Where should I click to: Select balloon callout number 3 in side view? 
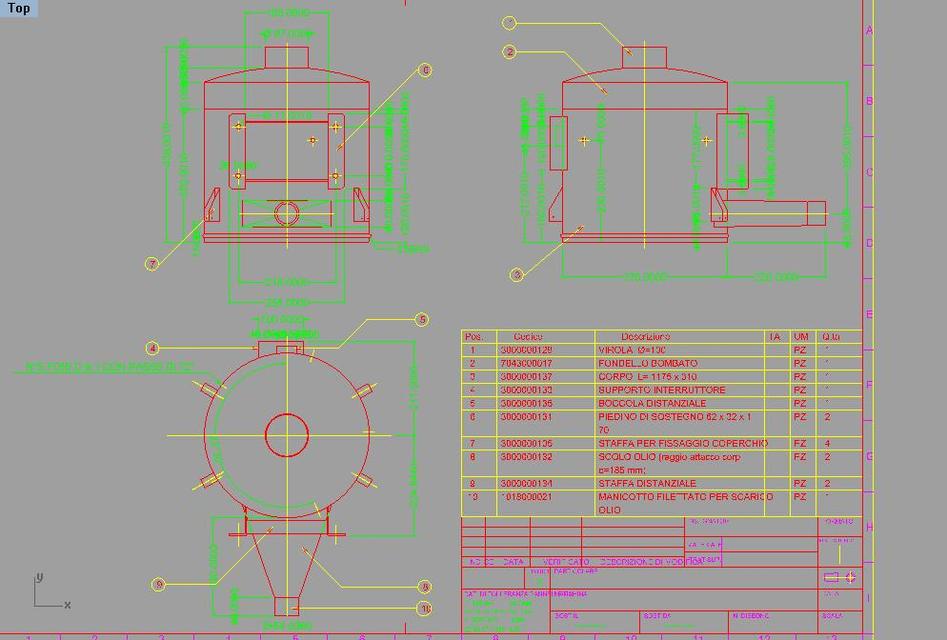point(517,274)
